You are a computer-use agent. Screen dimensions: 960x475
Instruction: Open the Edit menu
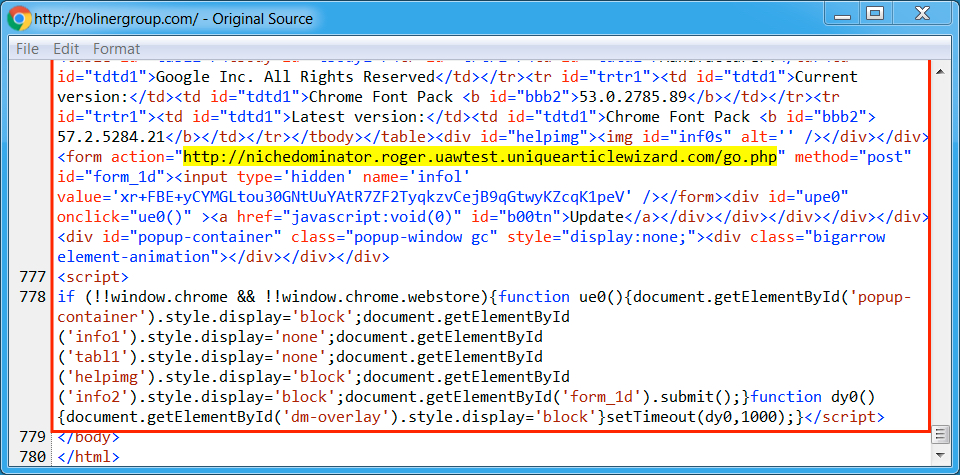(x=66, y=48)
